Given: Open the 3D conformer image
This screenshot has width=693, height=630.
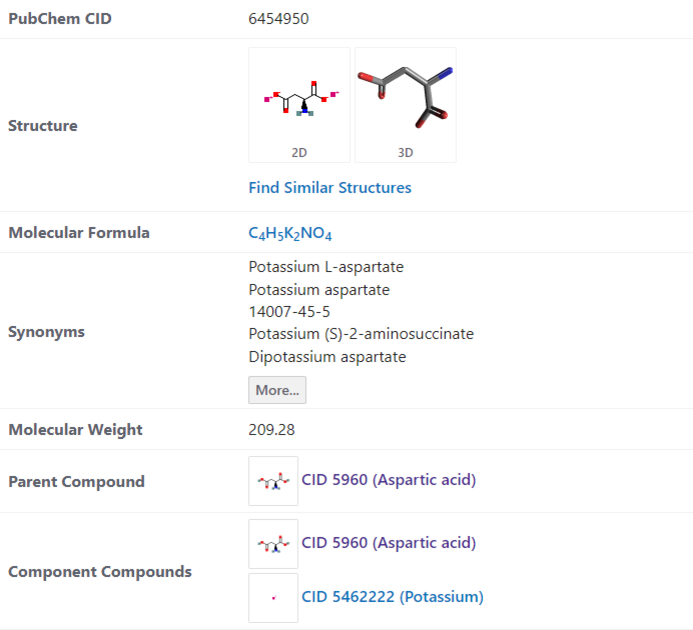Looking at the screenshot, I should pyautogui.click(x=405, y=96).
